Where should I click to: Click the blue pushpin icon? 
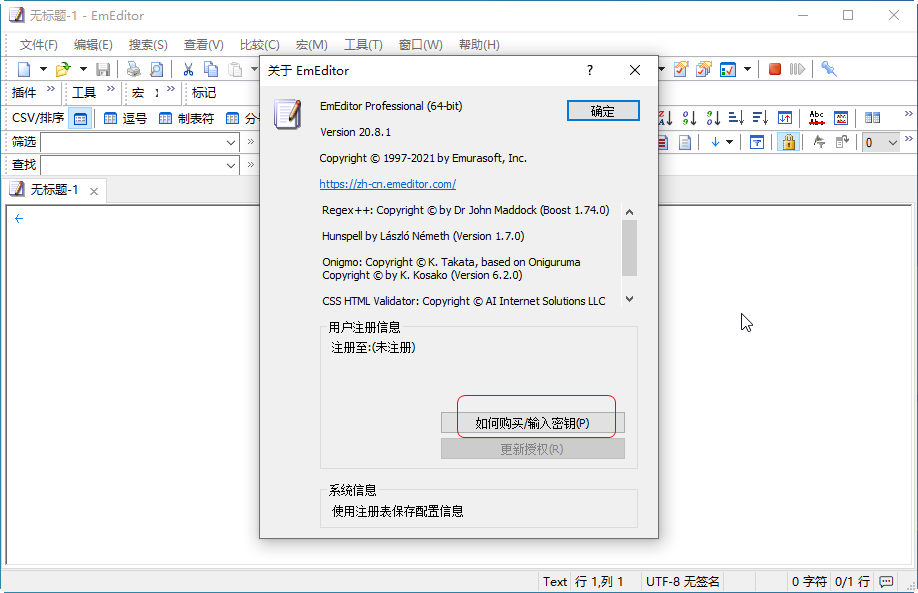pos(828,69)
